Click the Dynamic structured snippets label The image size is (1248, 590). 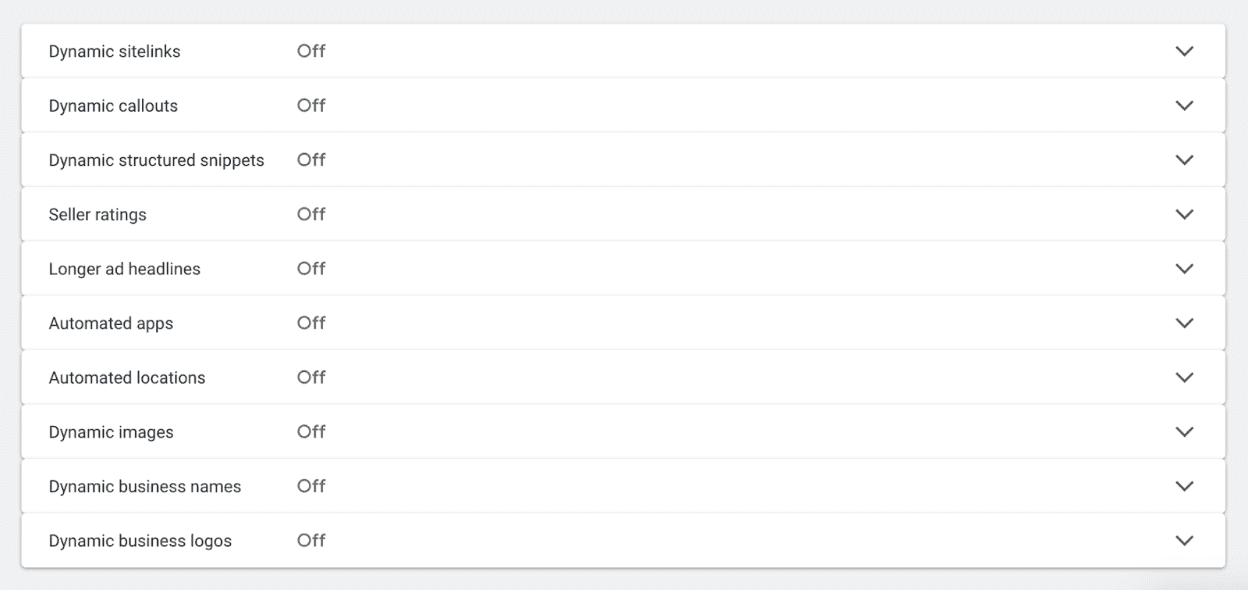157,160
